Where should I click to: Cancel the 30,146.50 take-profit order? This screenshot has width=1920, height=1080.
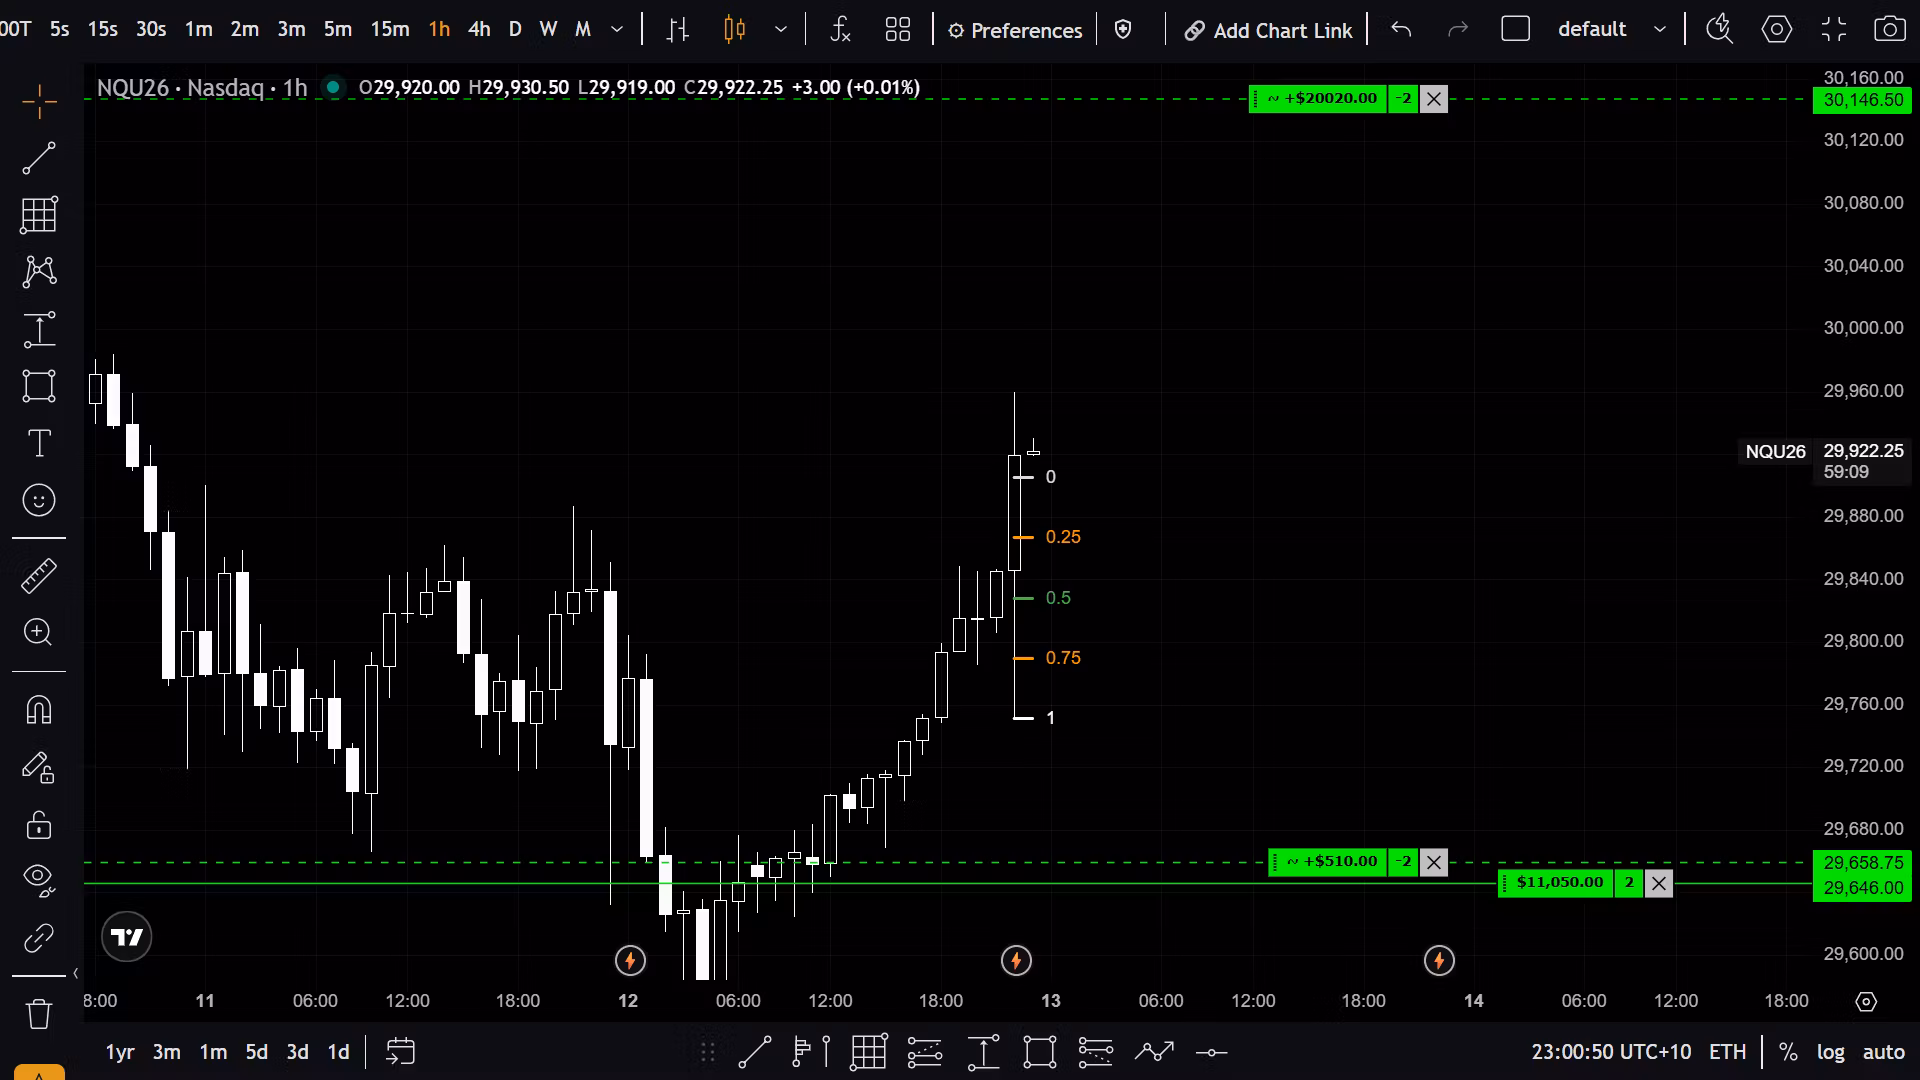[x=1434, y=99]
